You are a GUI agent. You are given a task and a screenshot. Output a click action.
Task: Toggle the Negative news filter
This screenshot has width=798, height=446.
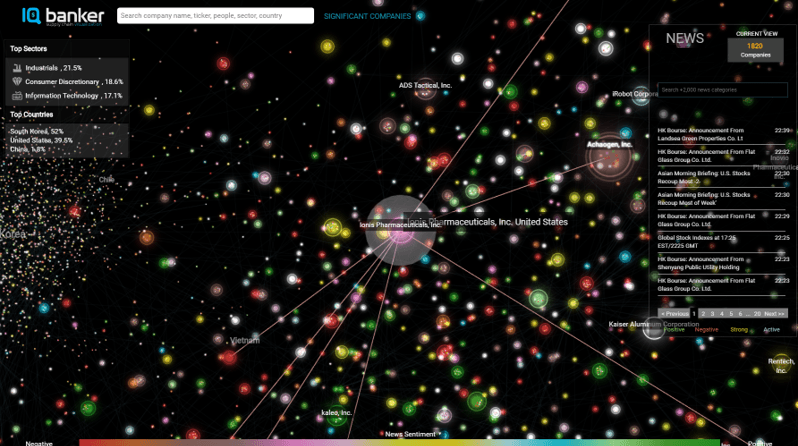click(706, 330)
